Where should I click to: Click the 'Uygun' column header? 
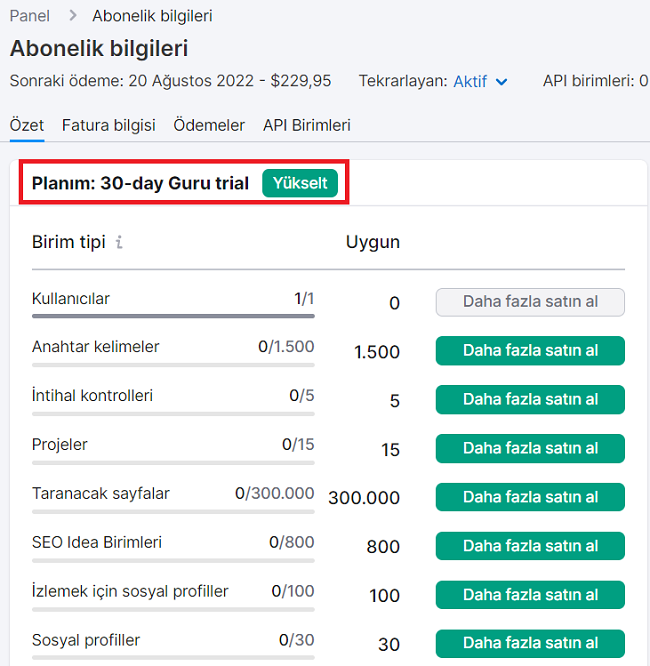click(x=373, y=243)
